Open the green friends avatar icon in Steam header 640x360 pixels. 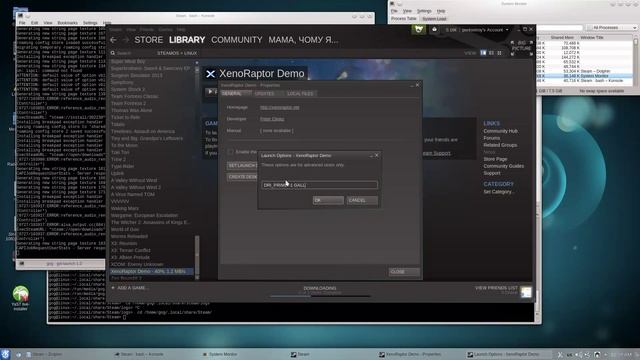coord(419,29)
